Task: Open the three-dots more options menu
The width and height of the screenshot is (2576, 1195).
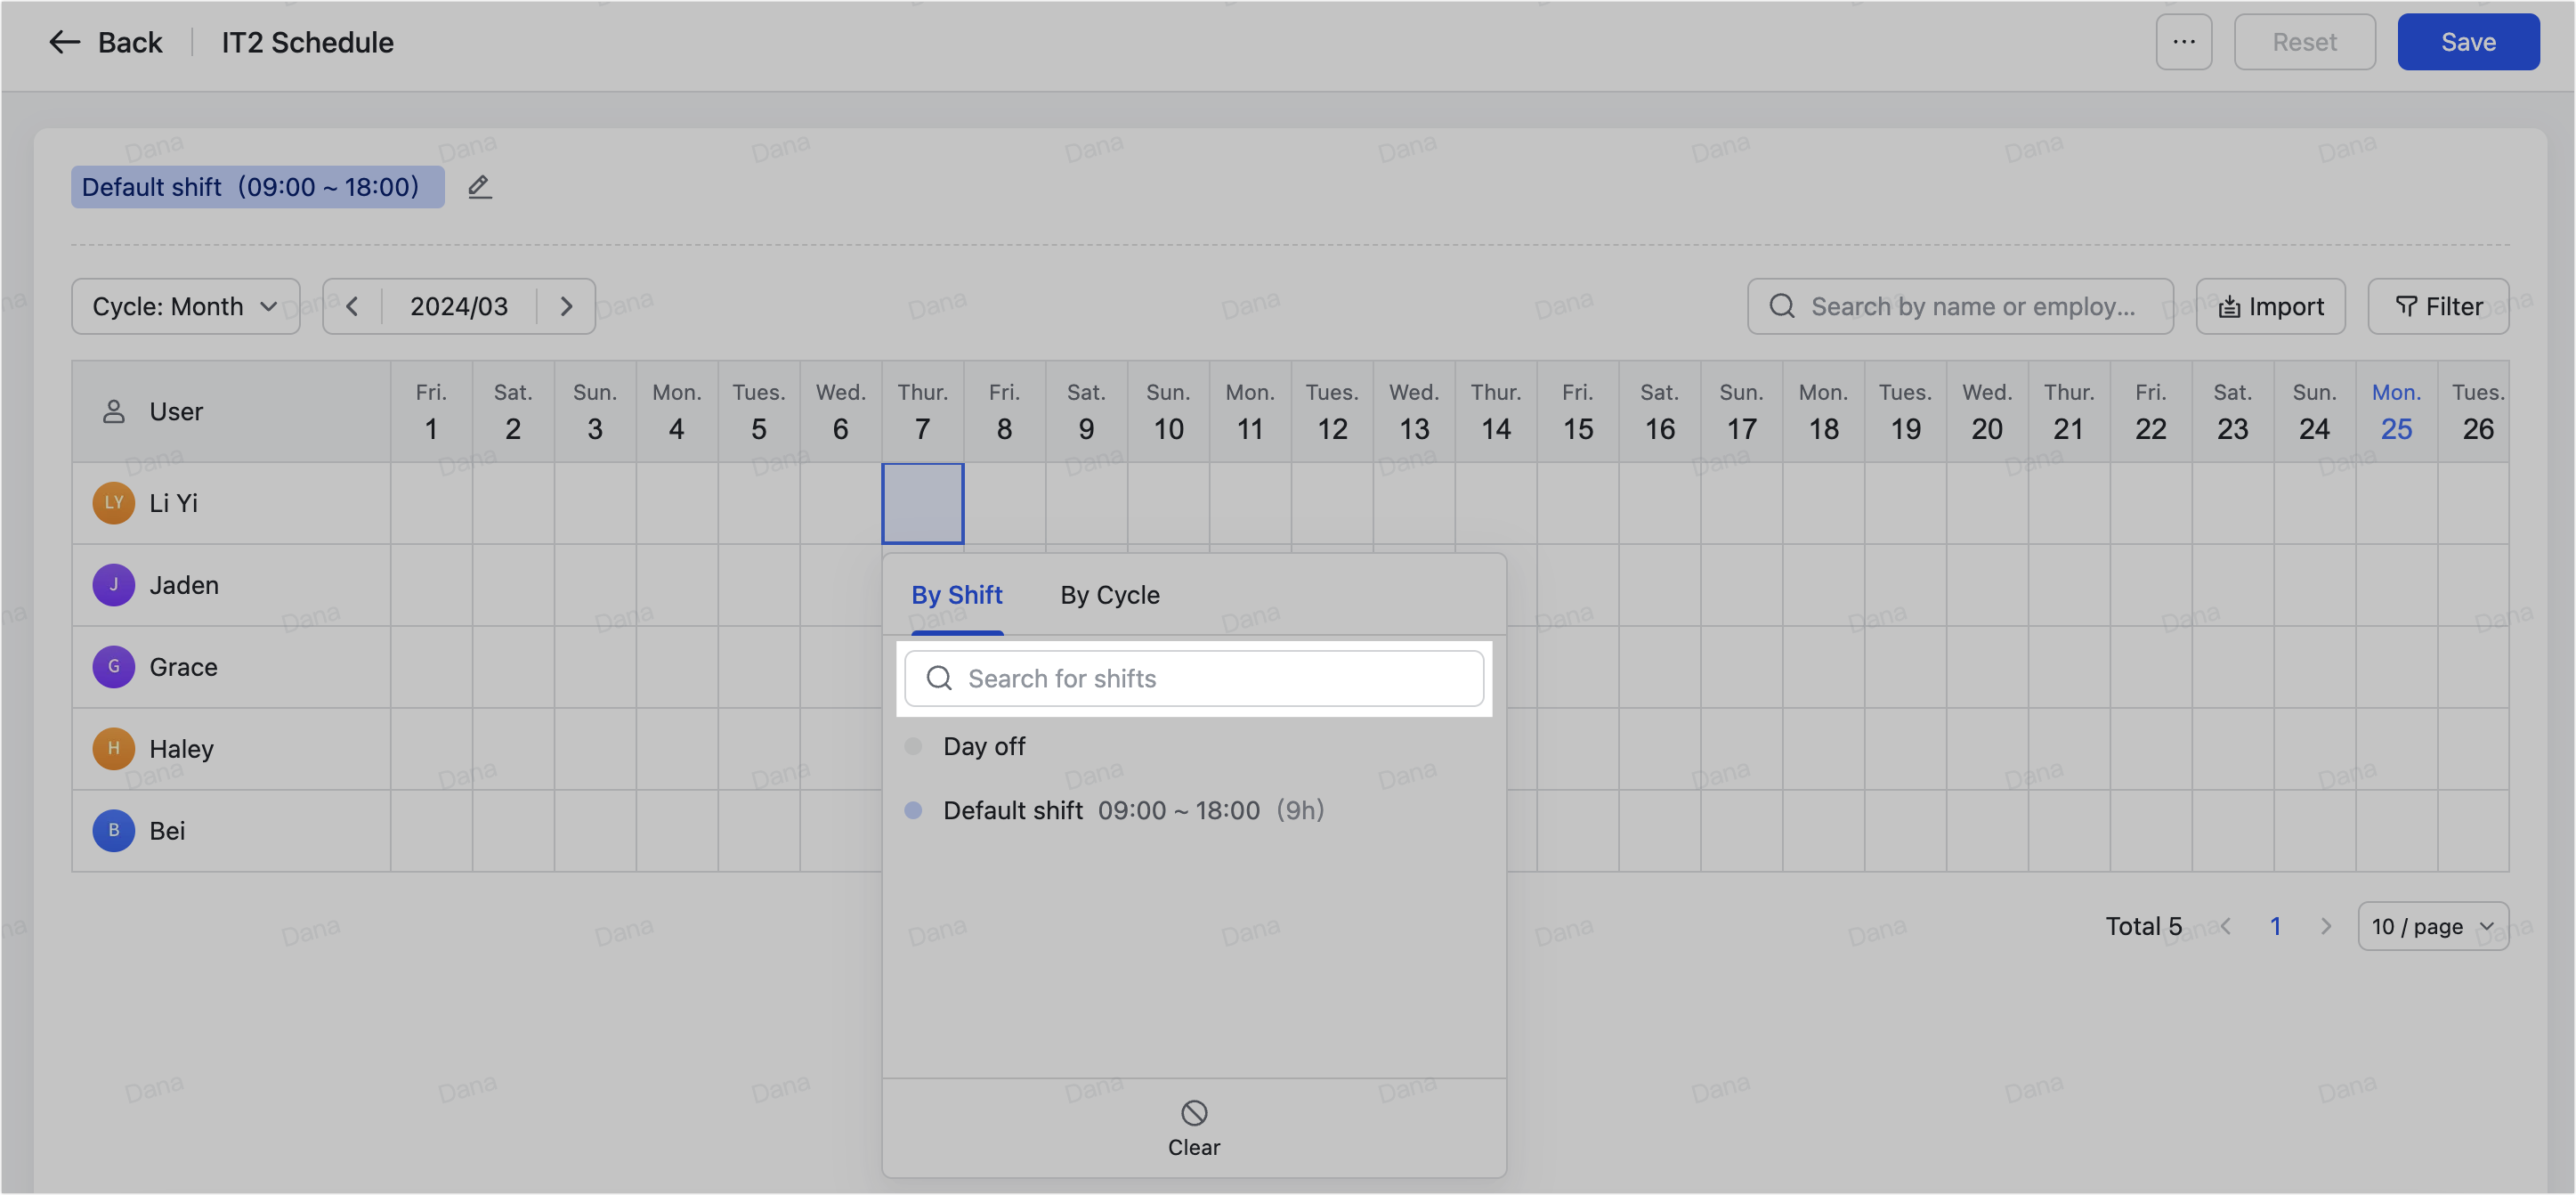Action: (x=2183, y=42)
